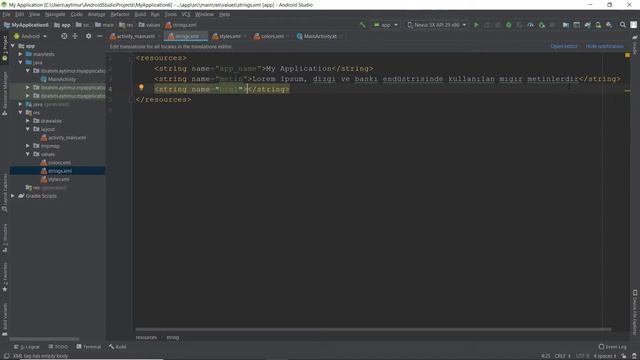Open Android project view dropdown

30,36
